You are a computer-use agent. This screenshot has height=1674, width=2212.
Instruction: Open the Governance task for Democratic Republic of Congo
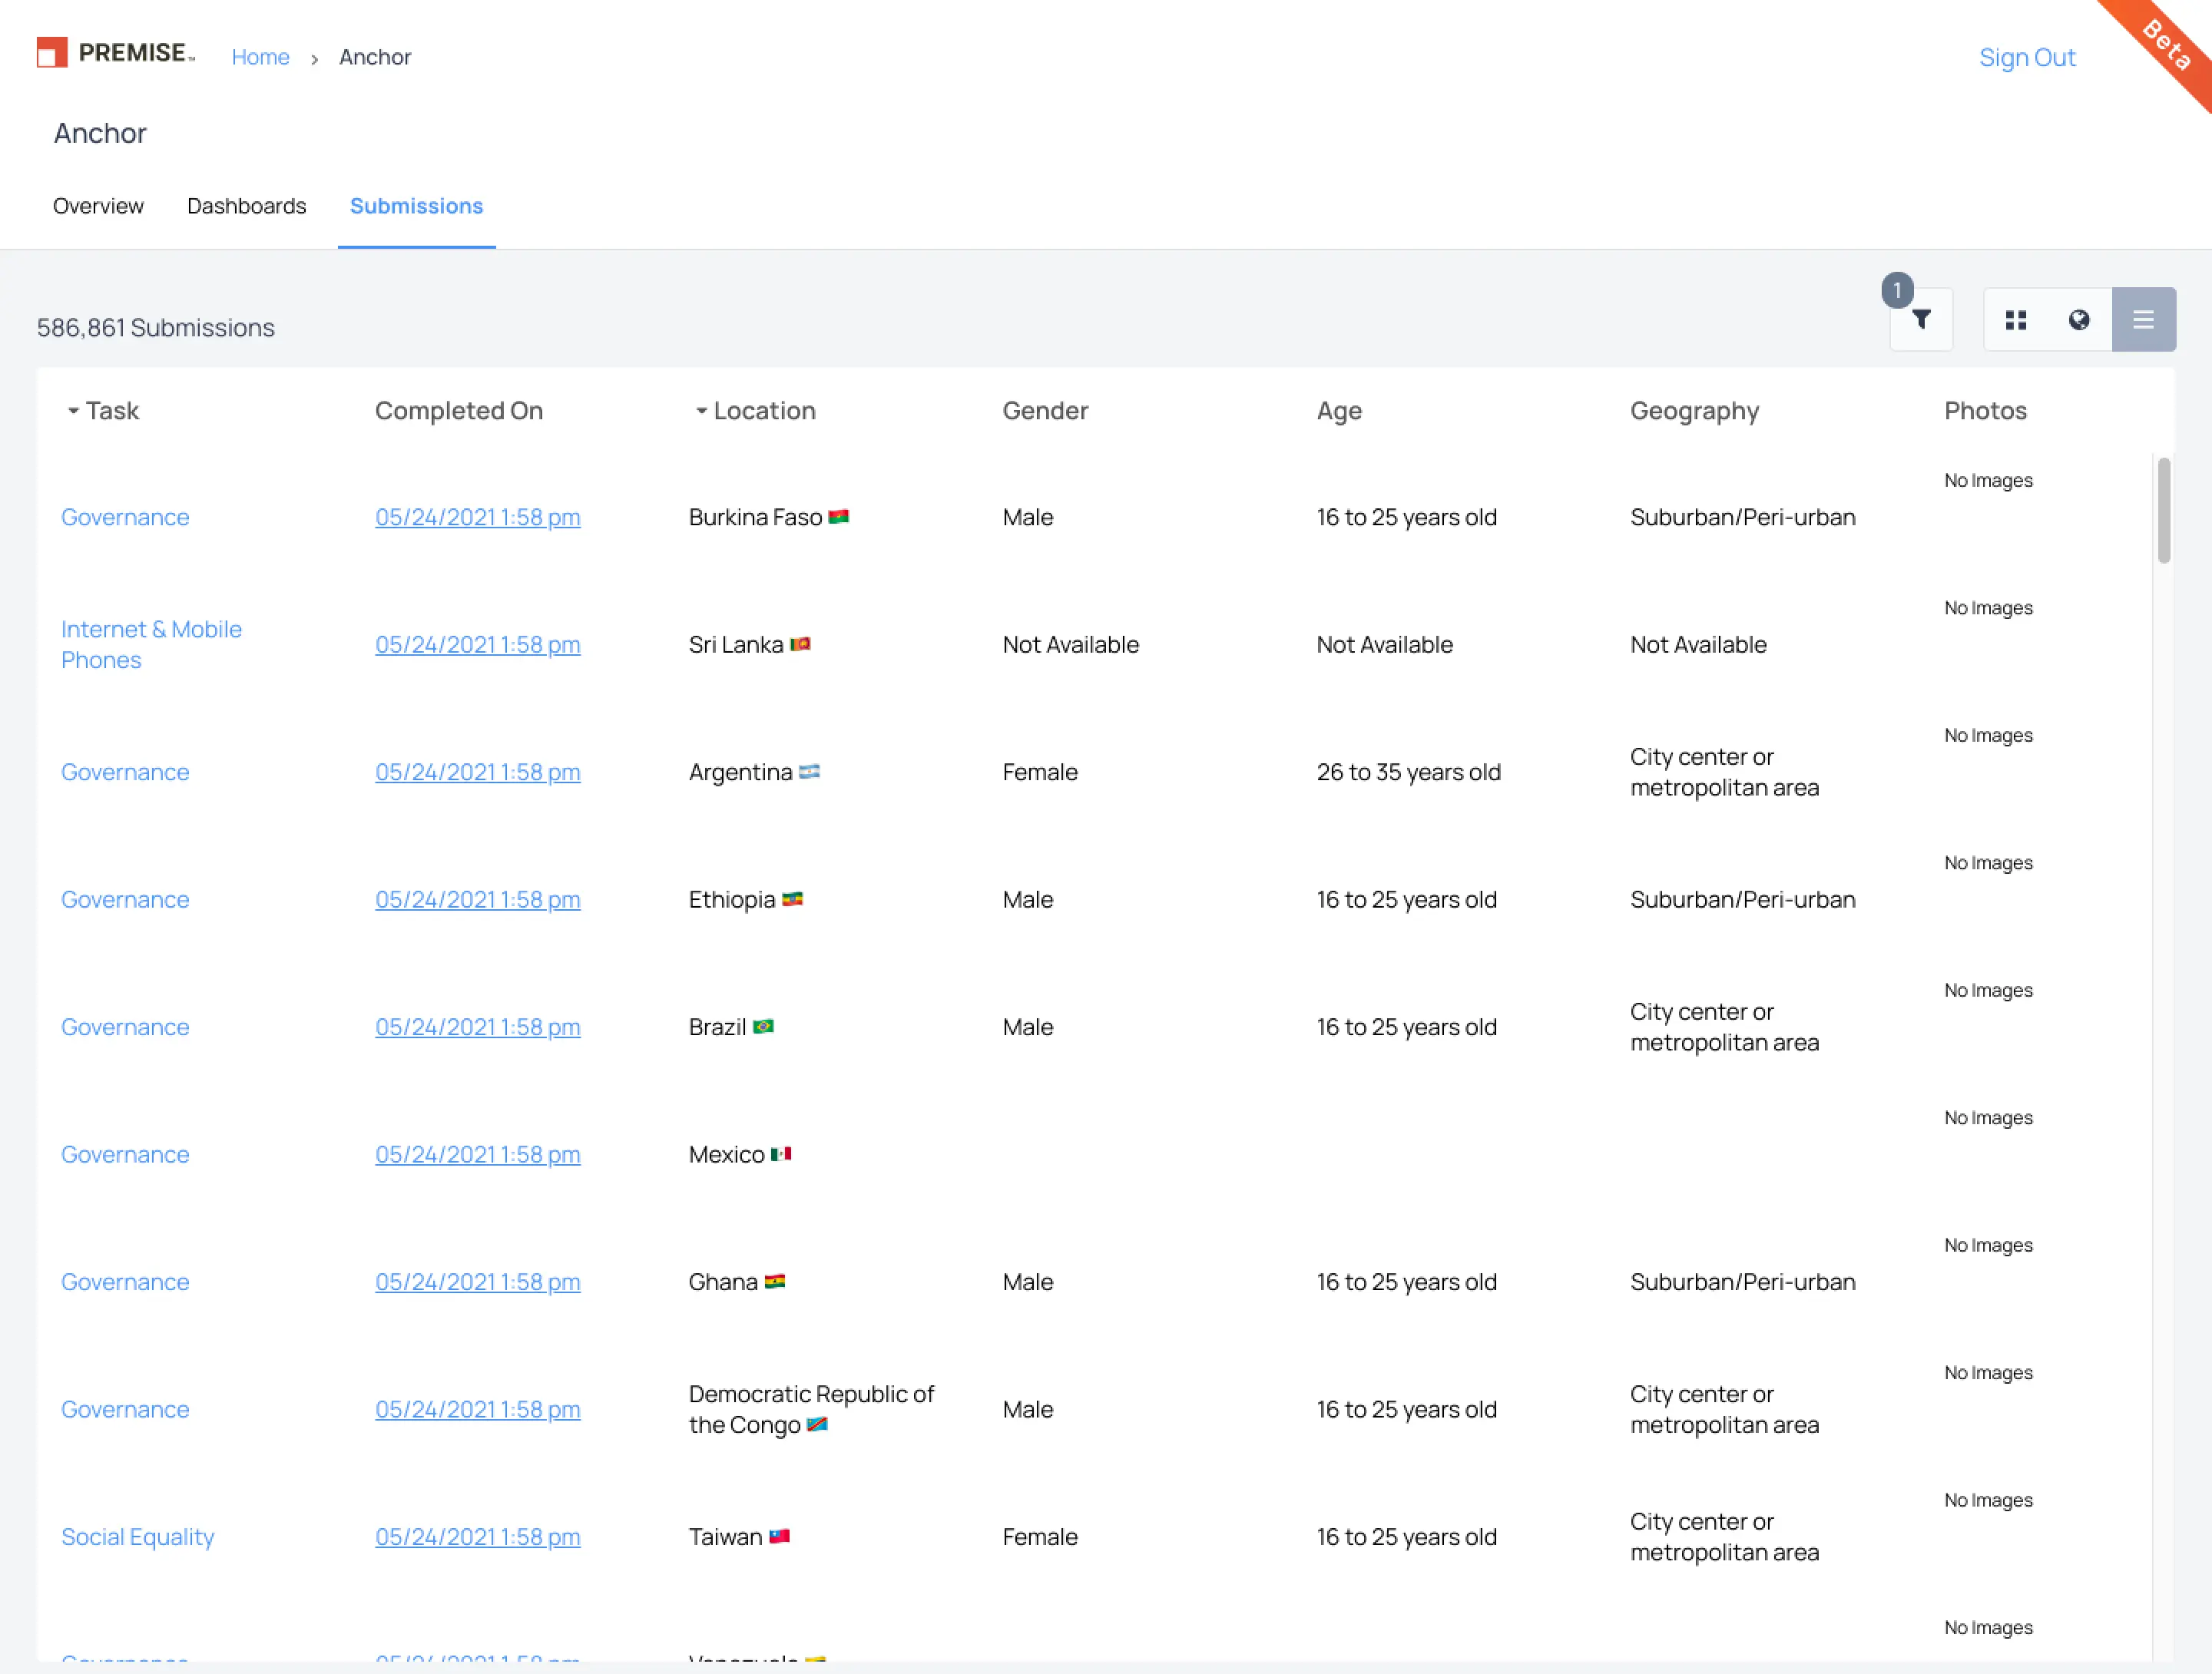[125, 1409]
